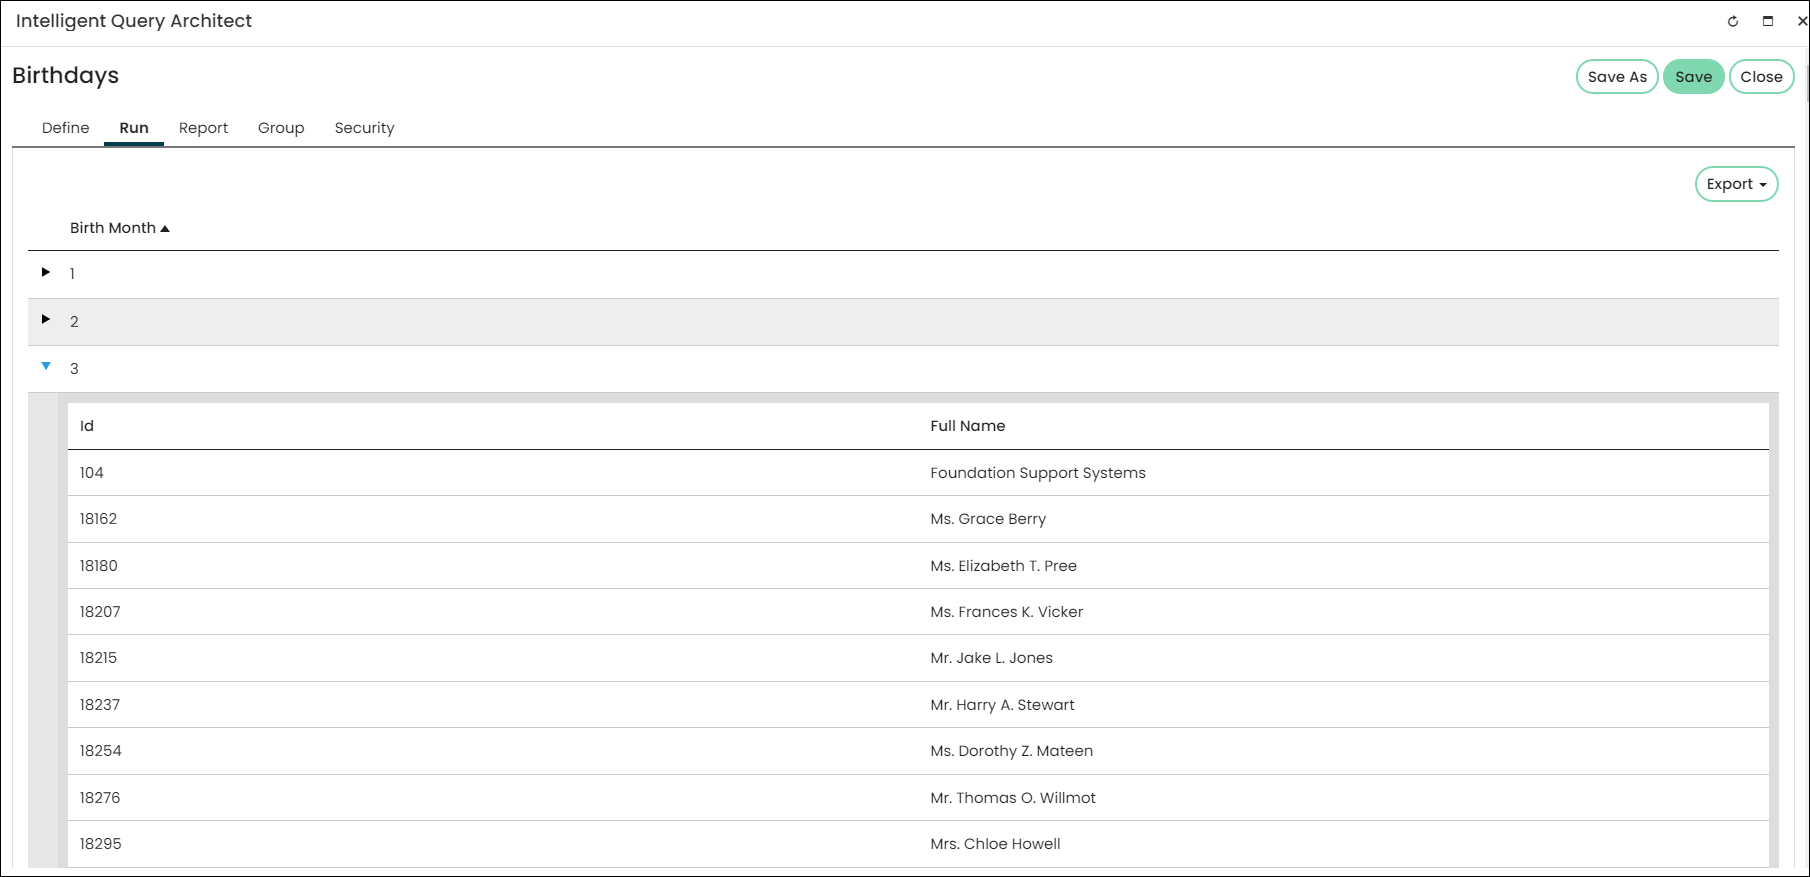Select the row for Ms. Grace Berry
The width and height of the screenshot is (1810, 877).
tap(918, 519)
